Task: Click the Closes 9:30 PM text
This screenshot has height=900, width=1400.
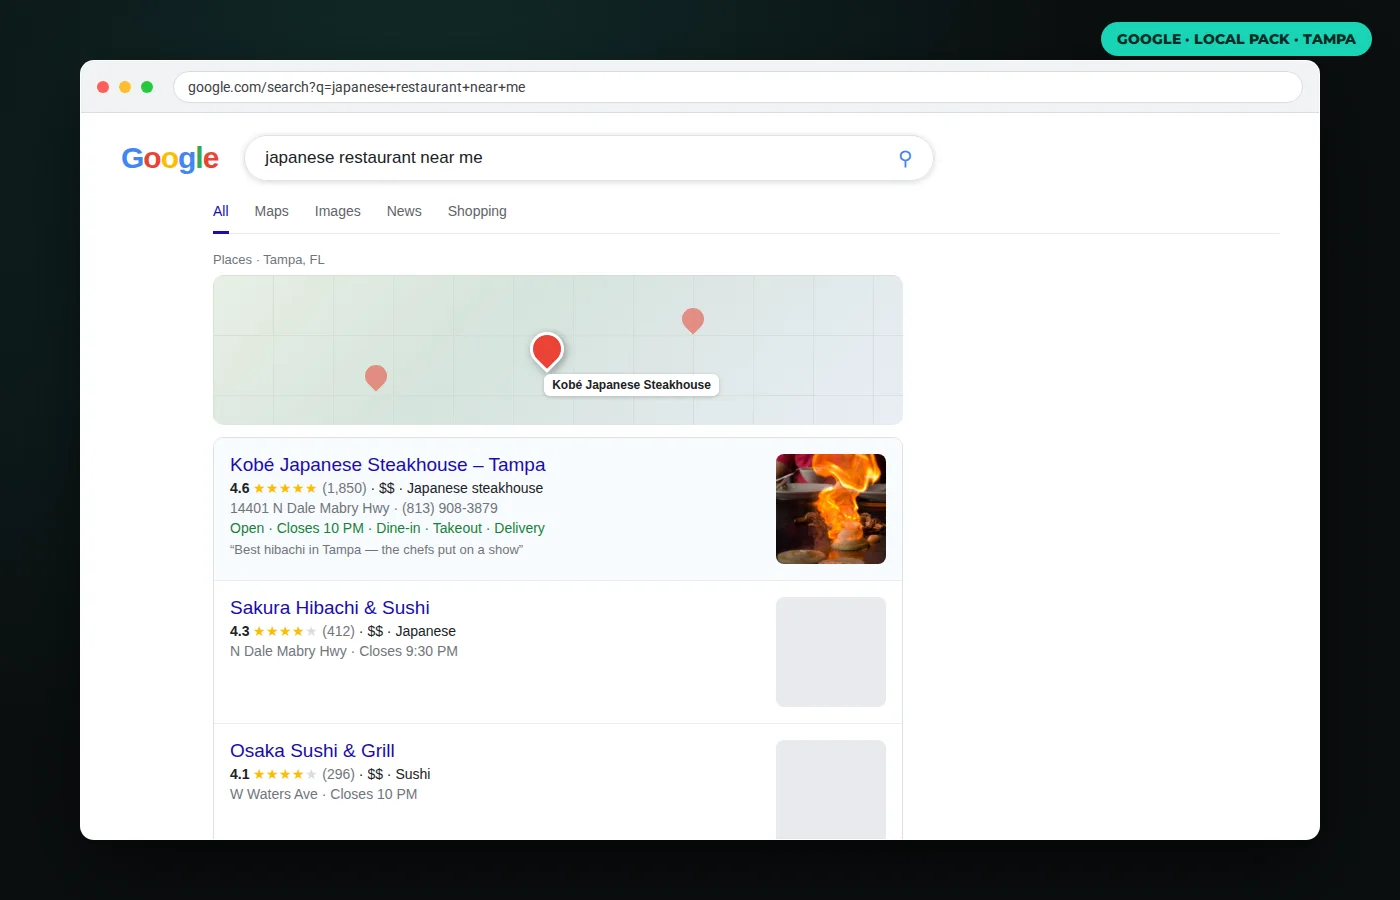Action: coord(408,651)
